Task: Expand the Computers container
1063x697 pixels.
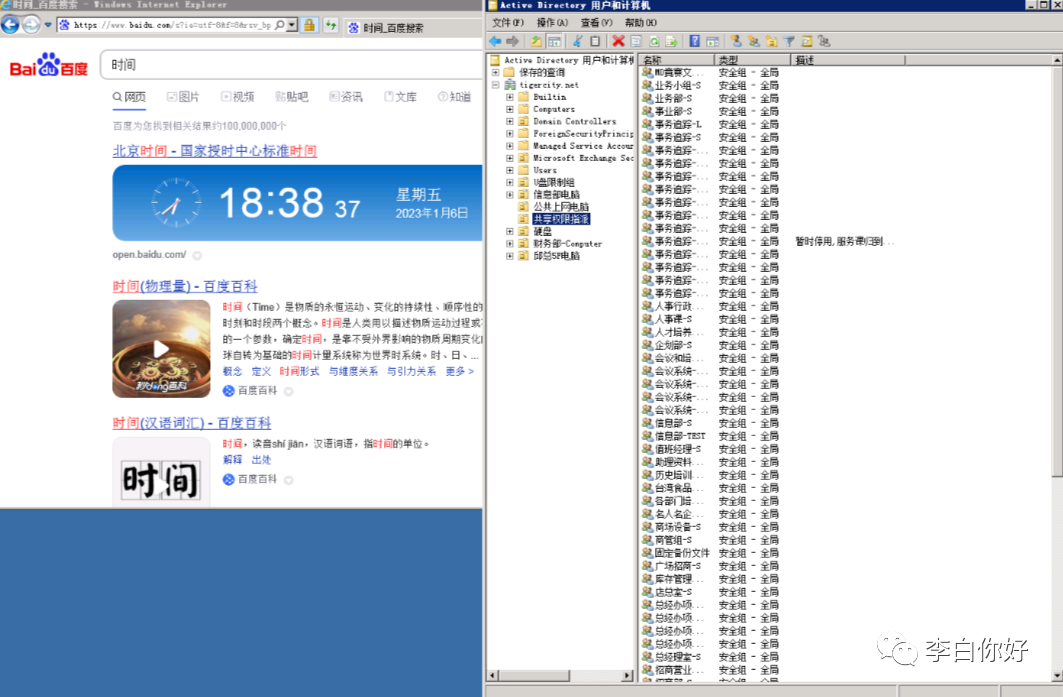Action: click(510, 109)
